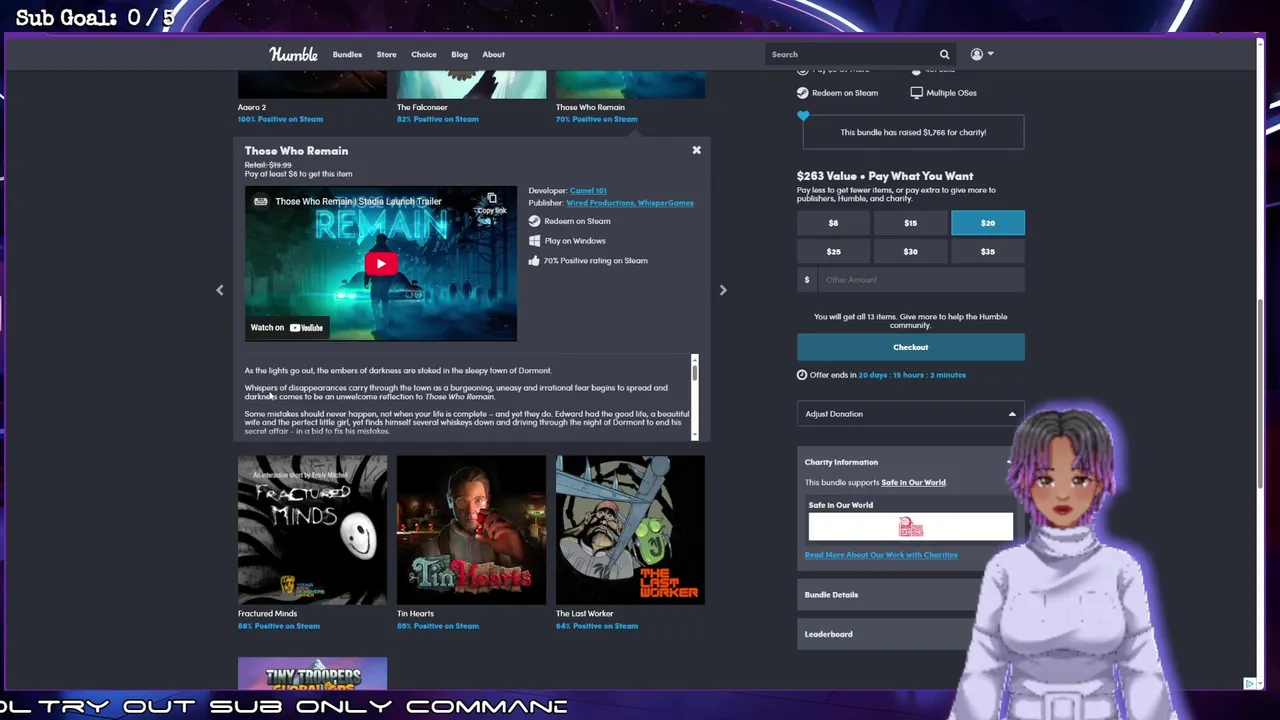Click the search magnifier icon
The image size is (1280, 720).
pos(944,54)
